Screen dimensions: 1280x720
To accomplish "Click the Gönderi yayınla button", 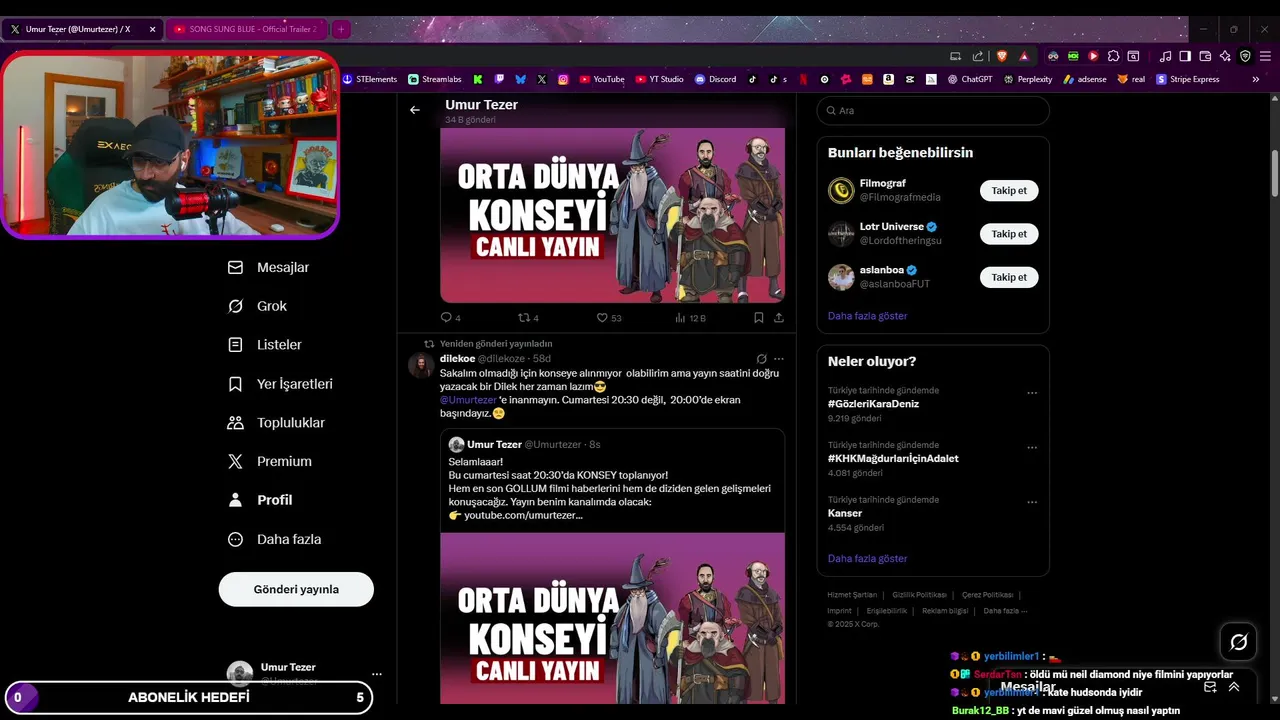I will click(x=296, y=589).
